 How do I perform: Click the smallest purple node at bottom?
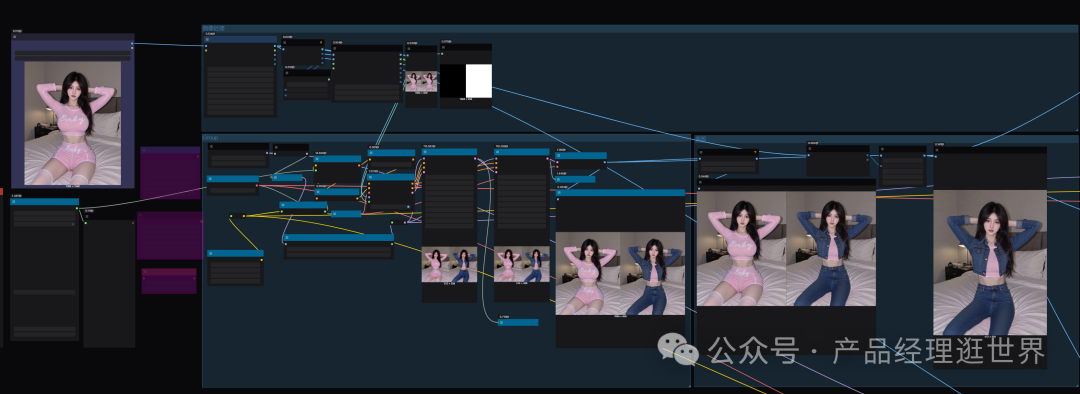pyautogui.click(x=169, y=281)
